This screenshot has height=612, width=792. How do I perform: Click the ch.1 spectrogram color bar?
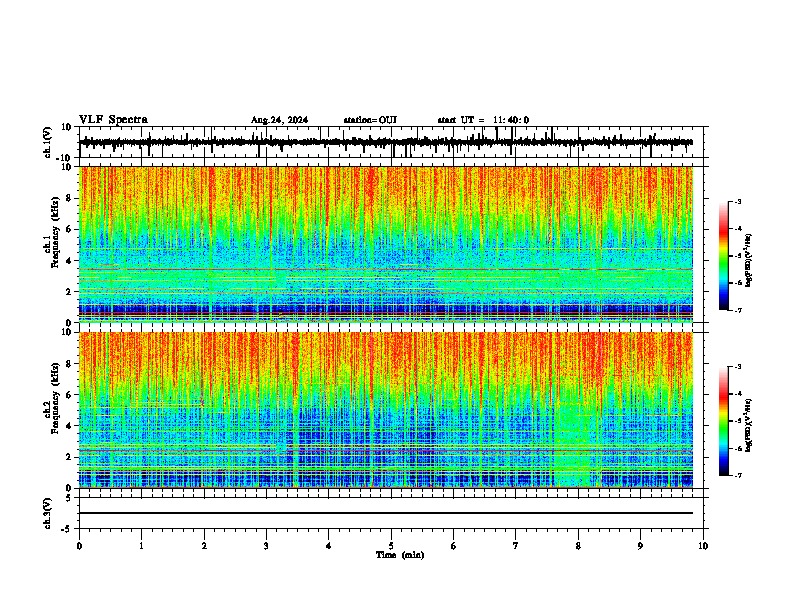click(723, 255)
